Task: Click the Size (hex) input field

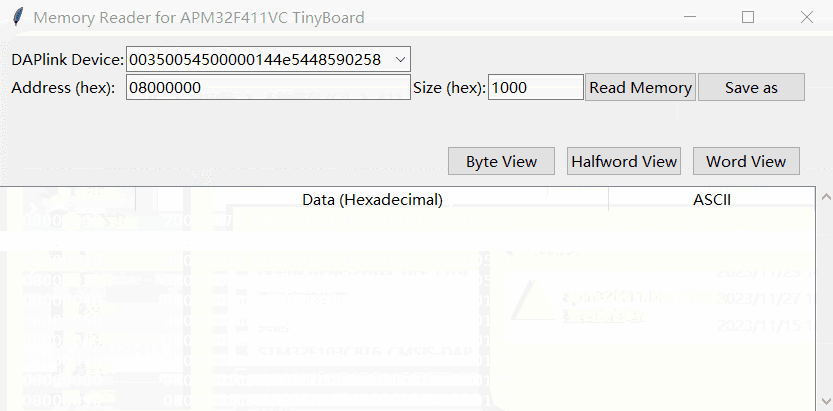Action: pyautogui.click(x=536, y=87)
